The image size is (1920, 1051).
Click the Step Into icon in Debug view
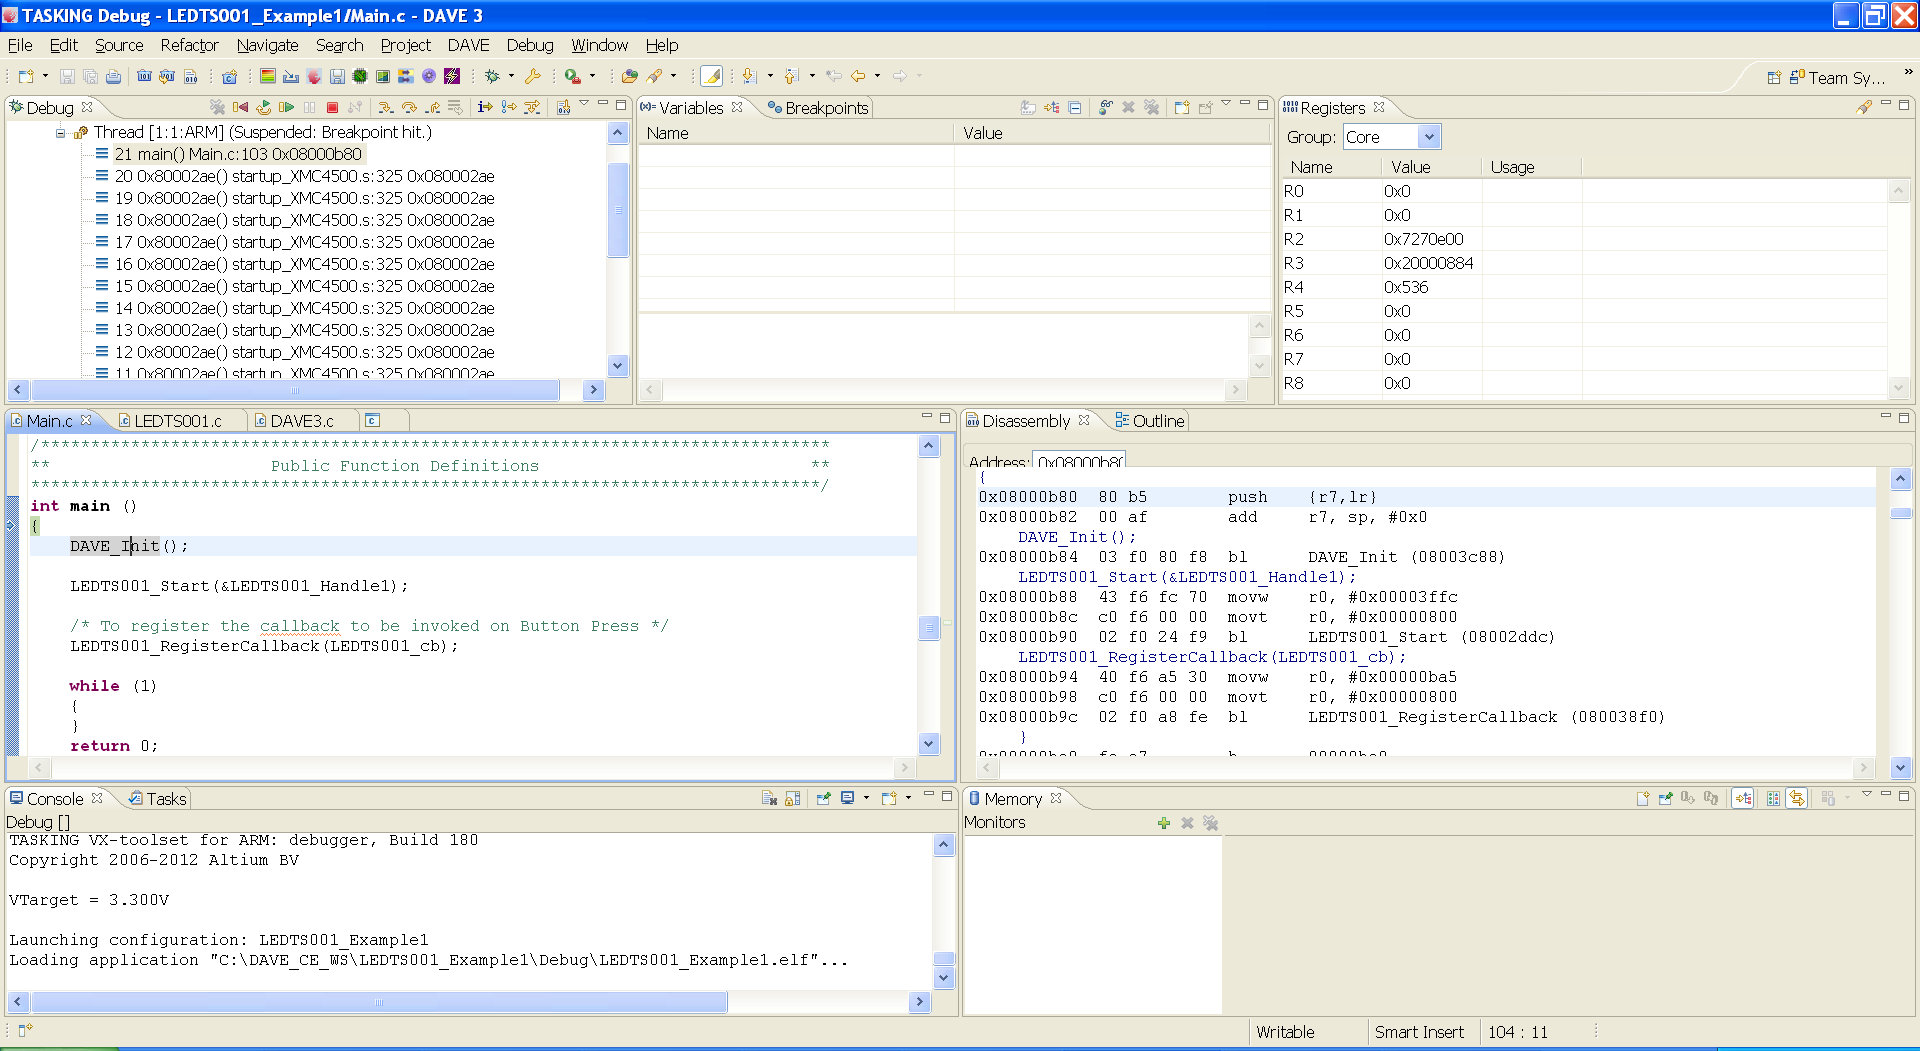pos(385,107)
